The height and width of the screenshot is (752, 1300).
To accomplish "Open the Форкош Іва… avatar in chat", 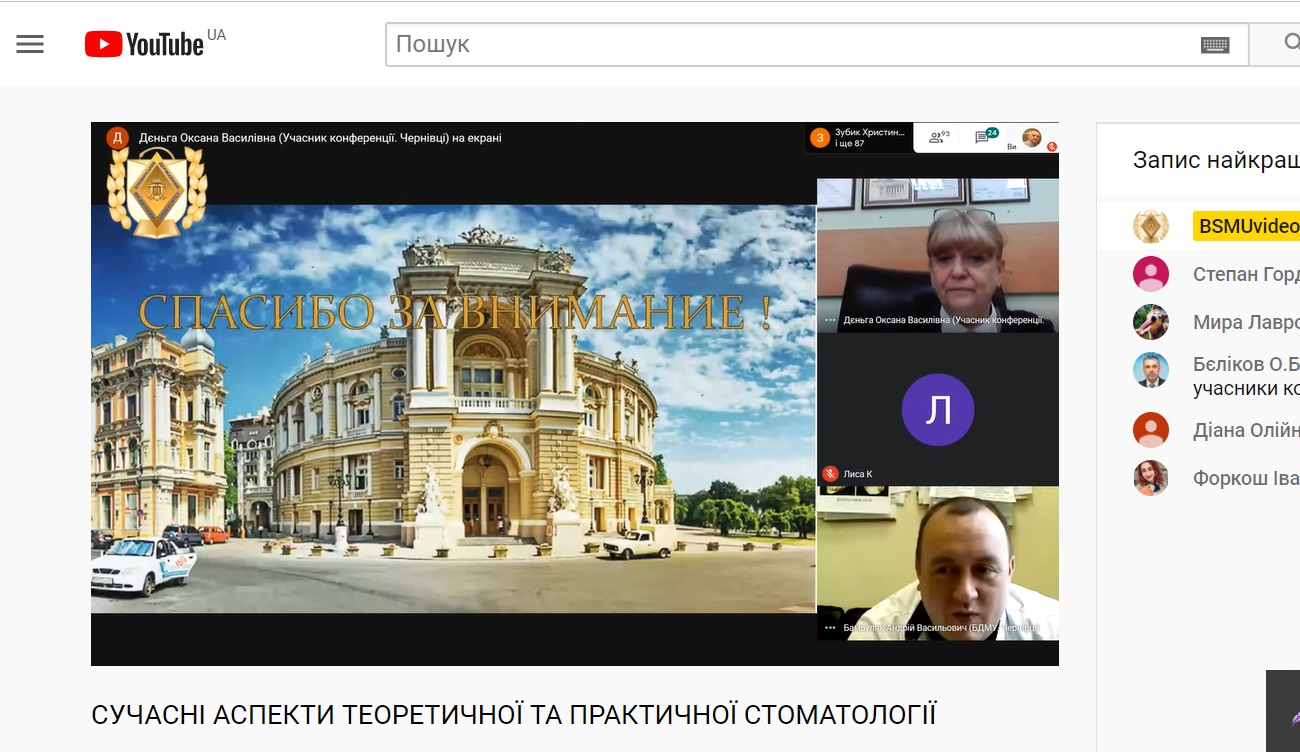I will pos(1151,478).
